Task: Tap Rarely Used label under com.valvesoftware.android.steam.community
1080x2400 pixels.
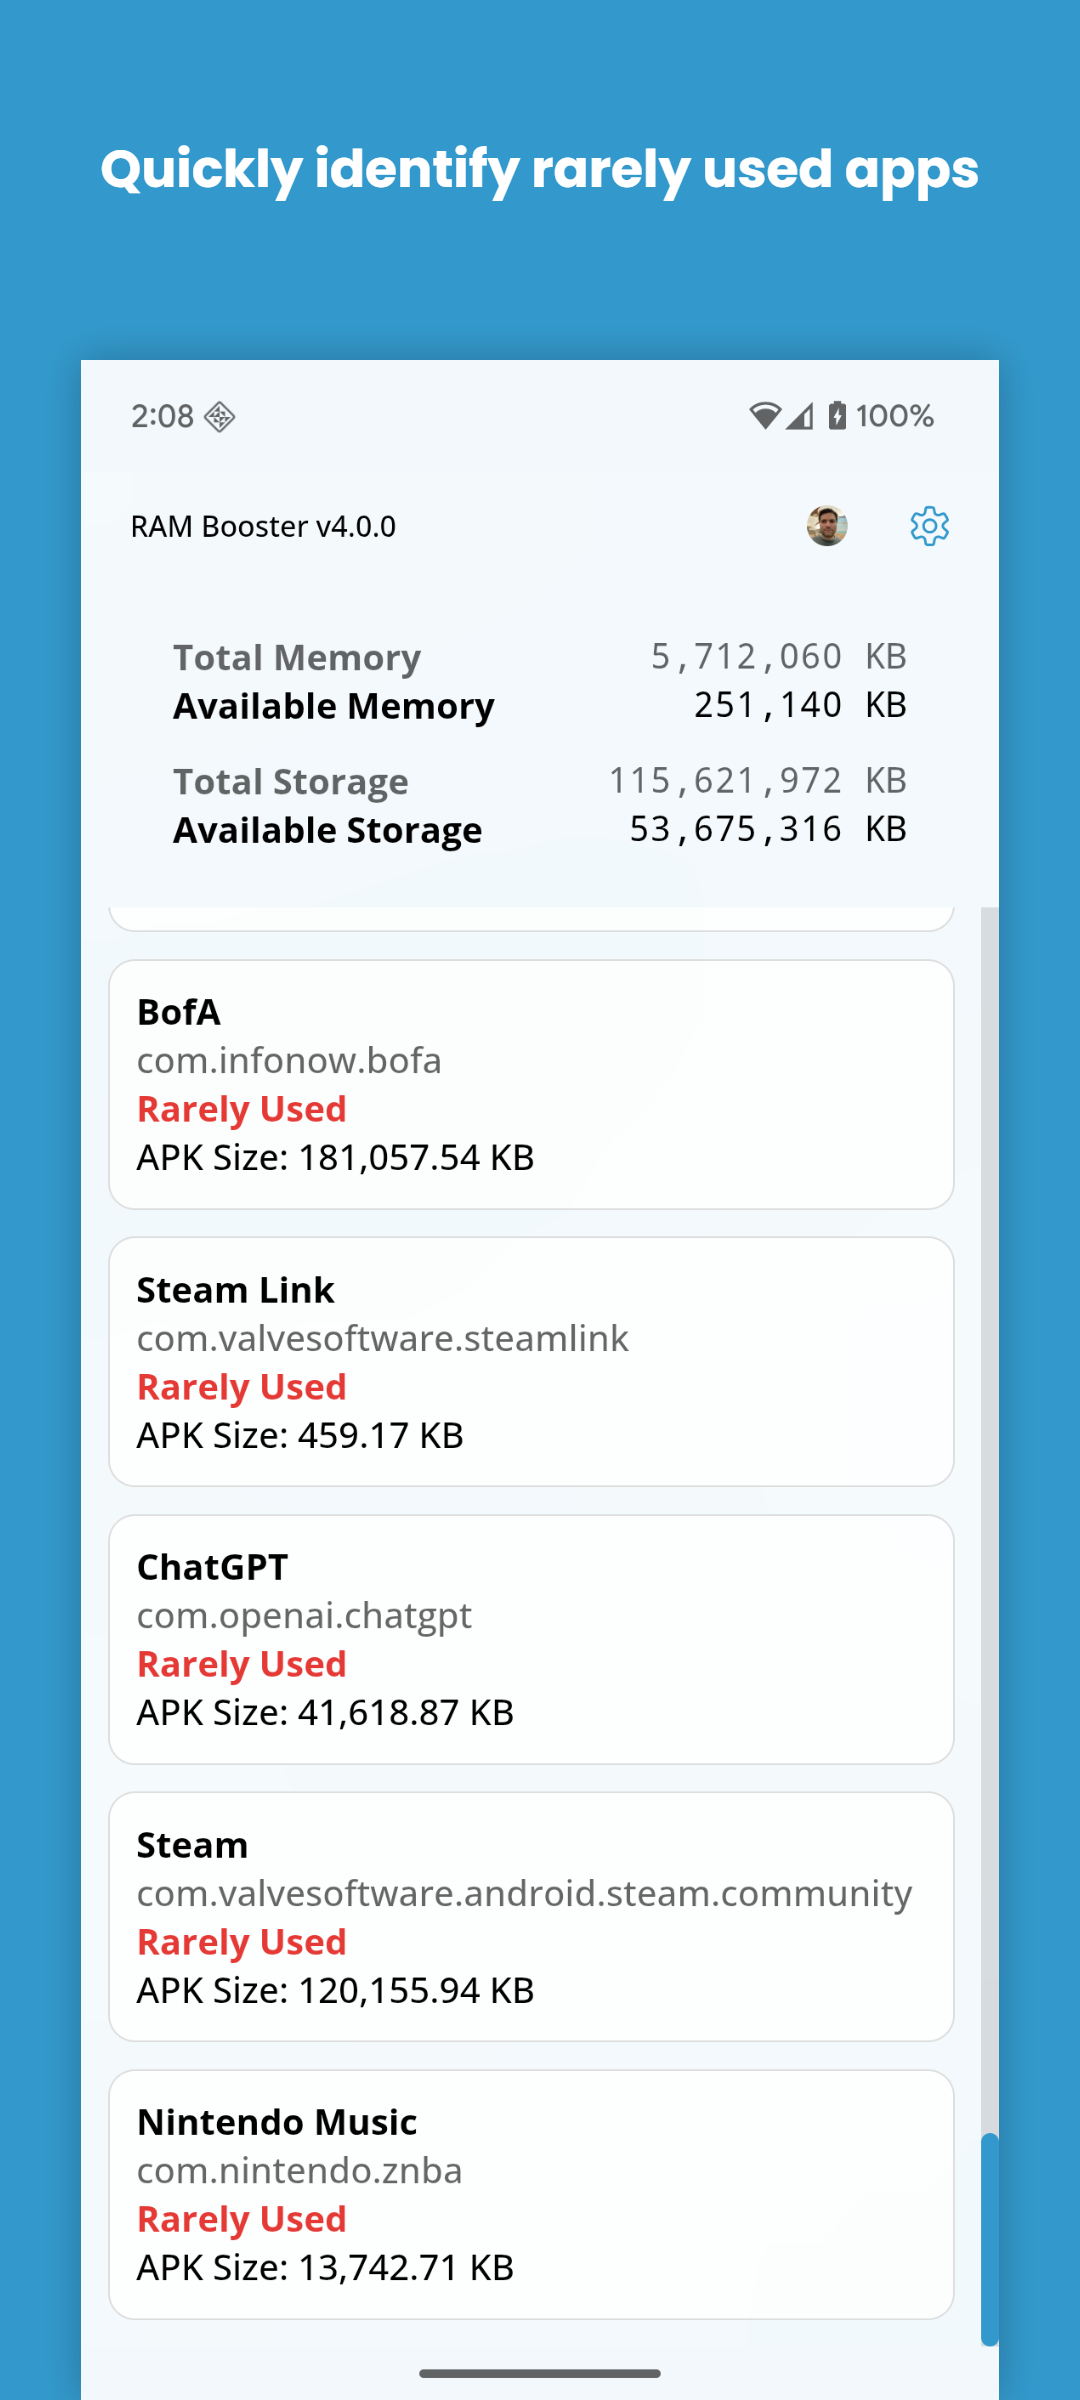Action: 241,1942
